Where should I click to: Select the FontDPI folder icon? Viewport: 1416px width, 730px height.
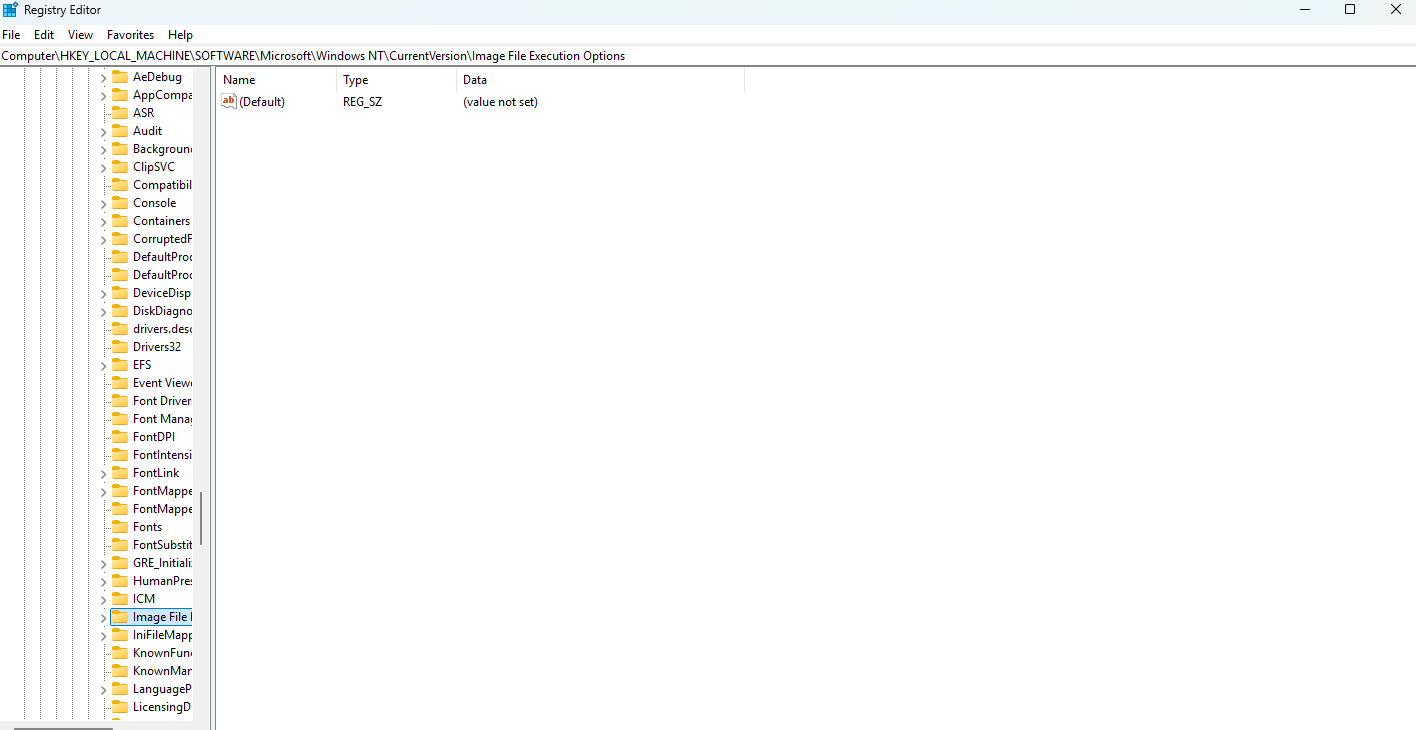click(120, 437)
